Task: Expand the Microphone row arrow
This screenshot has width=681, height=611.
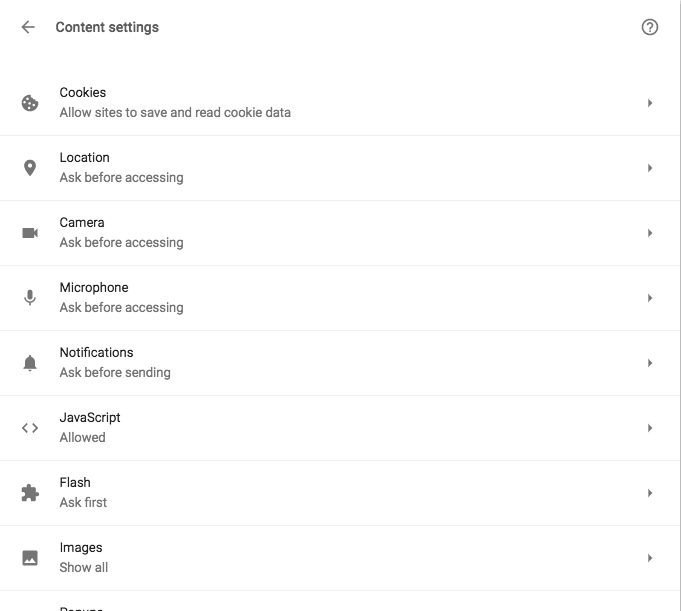Action: 650,298
